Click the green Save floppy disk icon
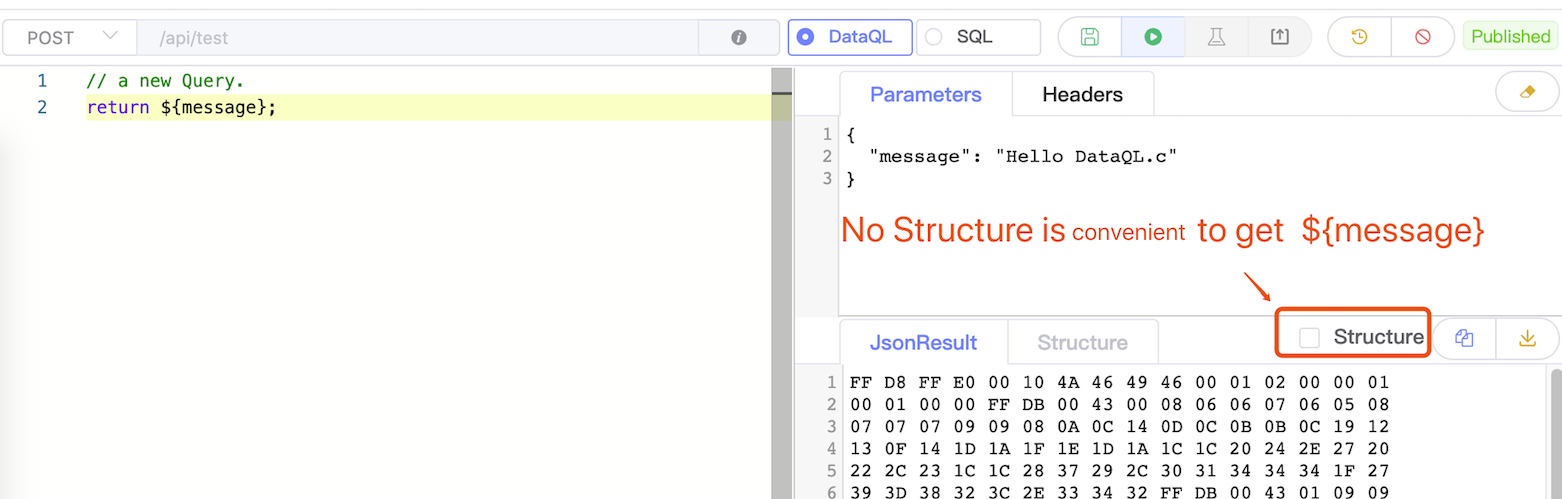Image resolution: width=1562 pixels, height=499 pixels. (1090, 37)
